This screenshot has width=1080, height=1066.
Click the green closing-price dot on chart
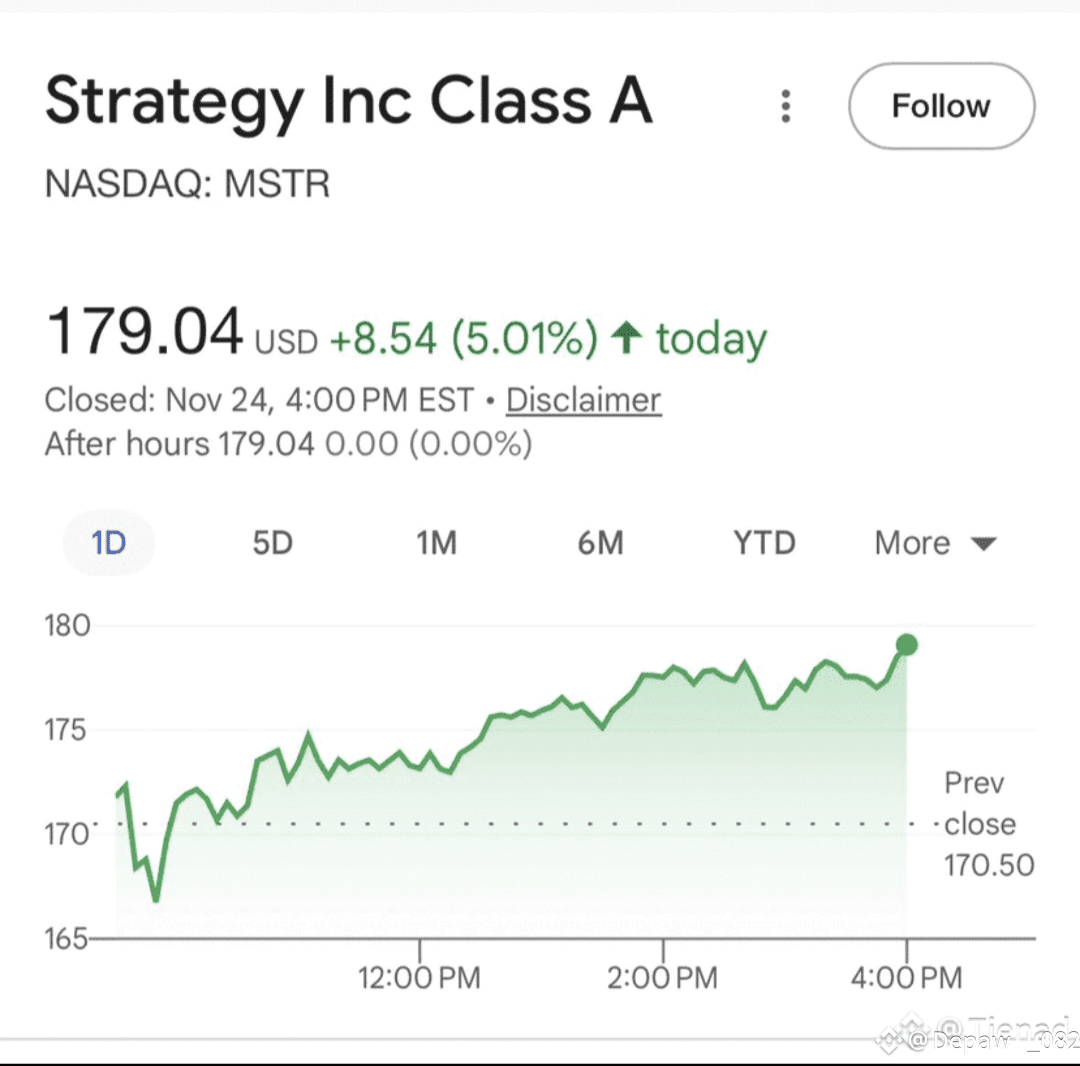906,645
